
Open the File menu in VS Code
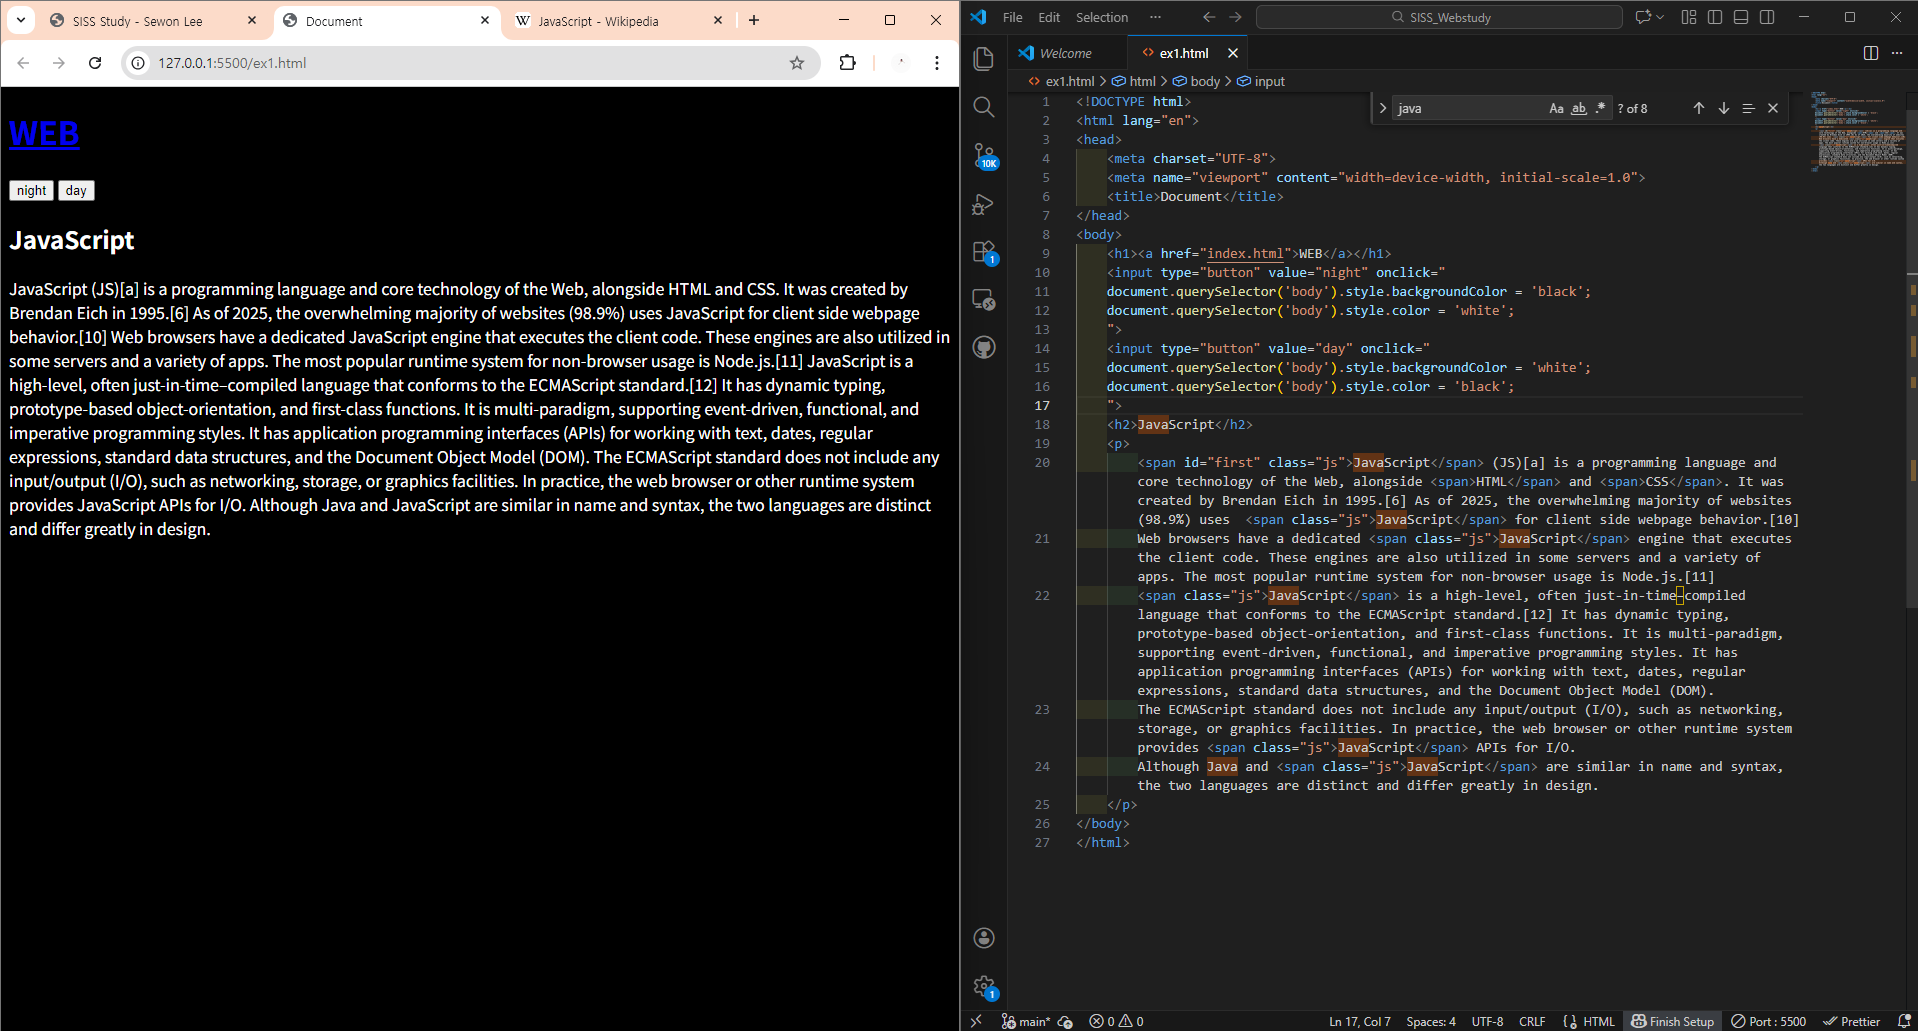1012,17
